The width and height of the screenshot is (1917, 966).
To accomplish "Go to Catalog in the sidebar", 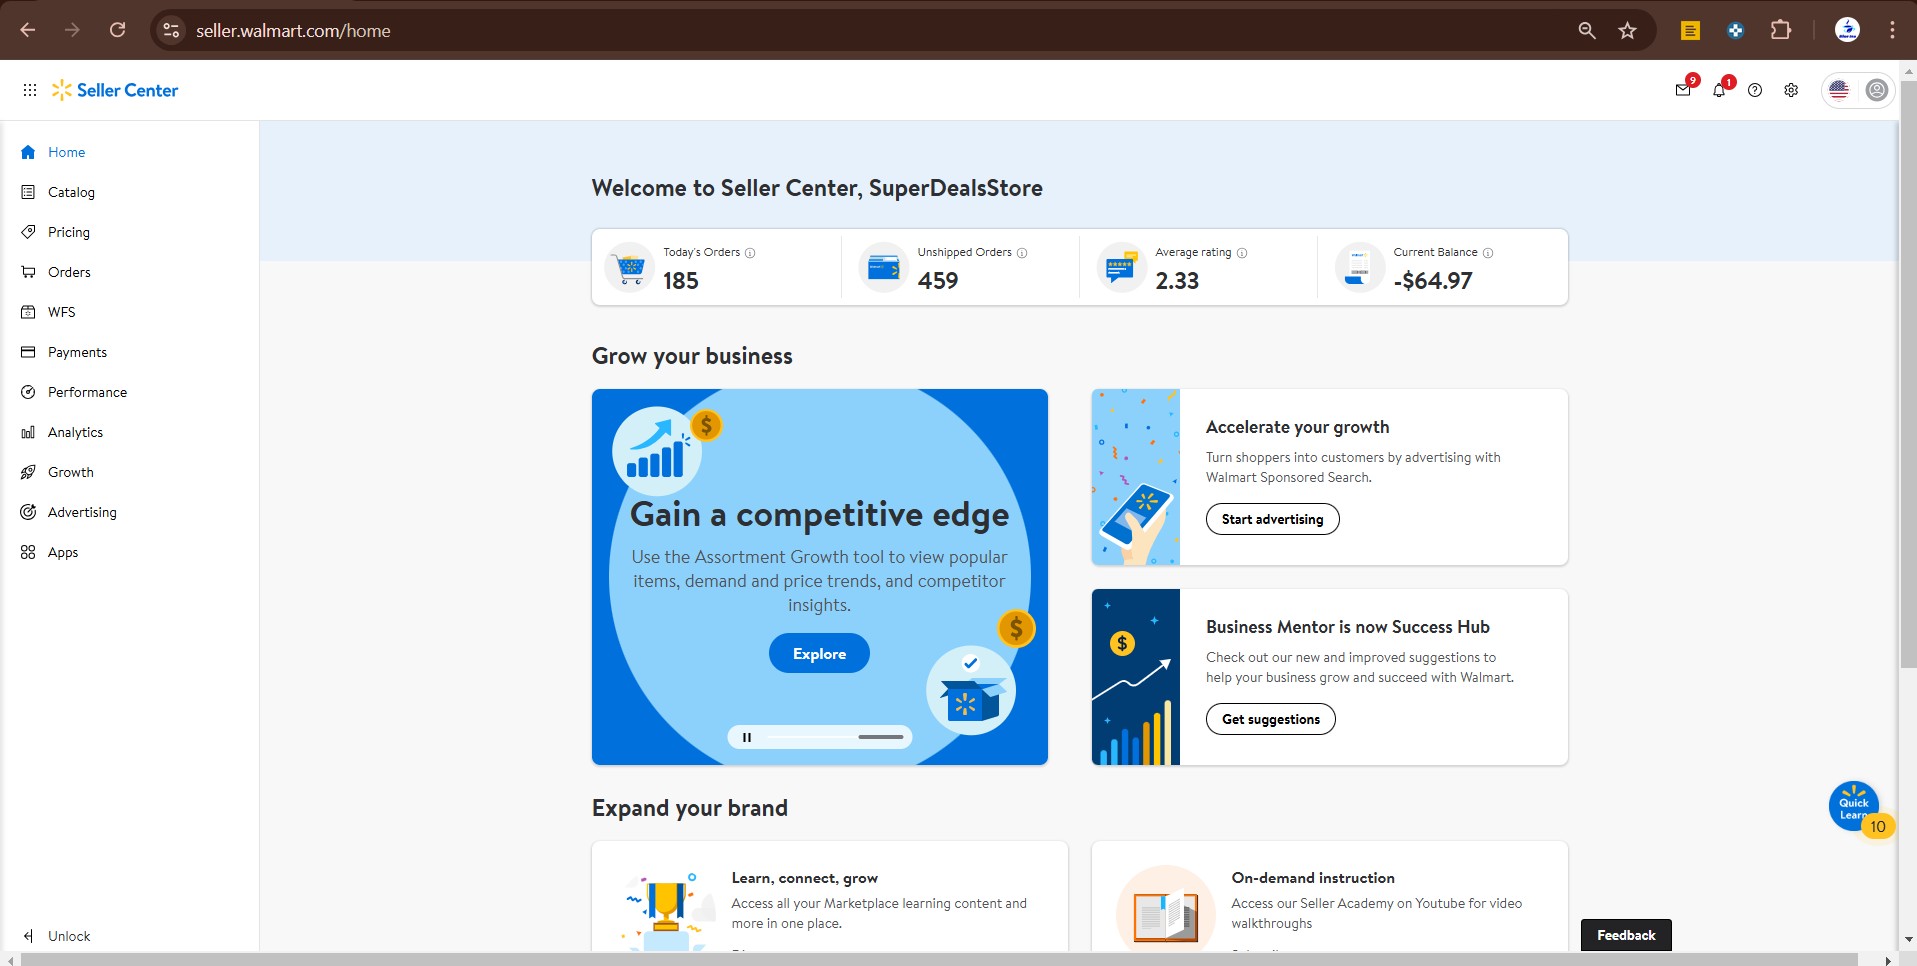I will 71,192.
